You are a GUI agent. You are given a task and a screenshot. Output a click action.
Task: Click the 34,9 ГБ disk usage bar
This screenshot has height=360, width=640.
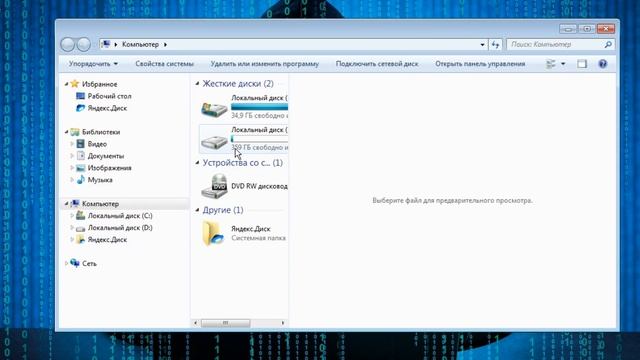coord(259,107)
